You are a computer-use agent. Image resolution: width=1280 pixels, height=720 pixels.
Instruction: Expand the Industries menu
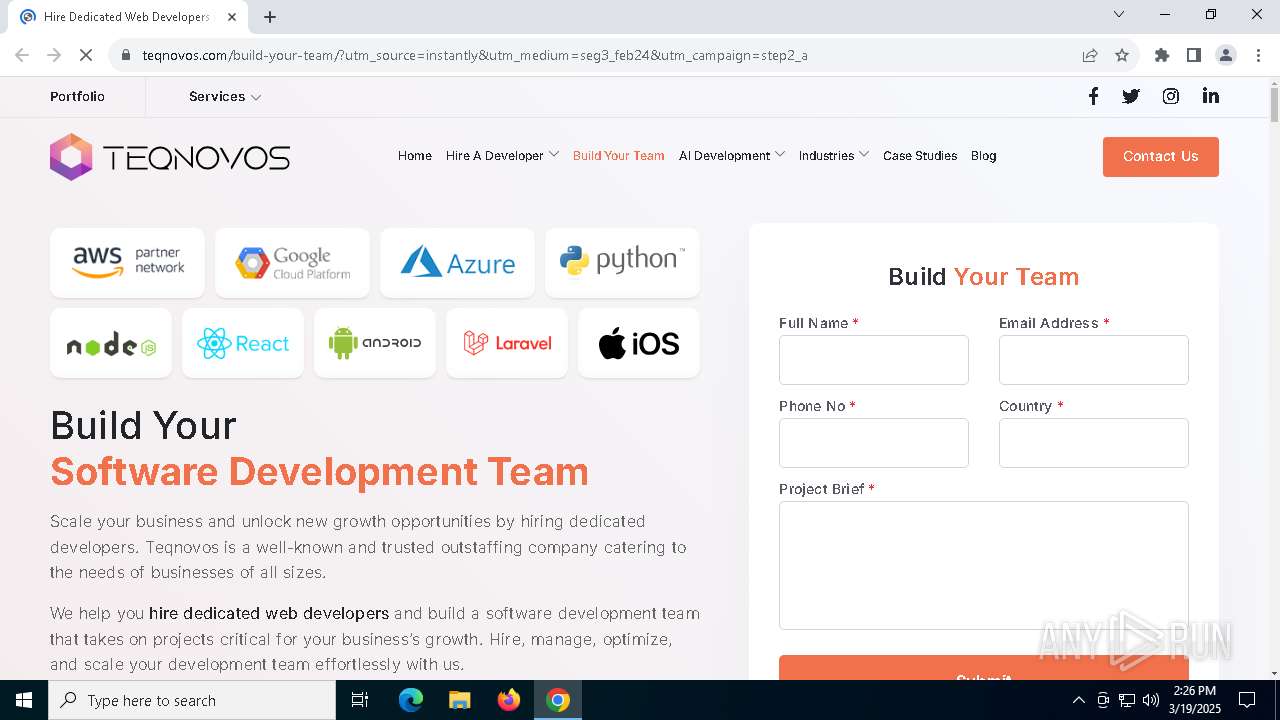pyautogui.click(x=834, y=156)
